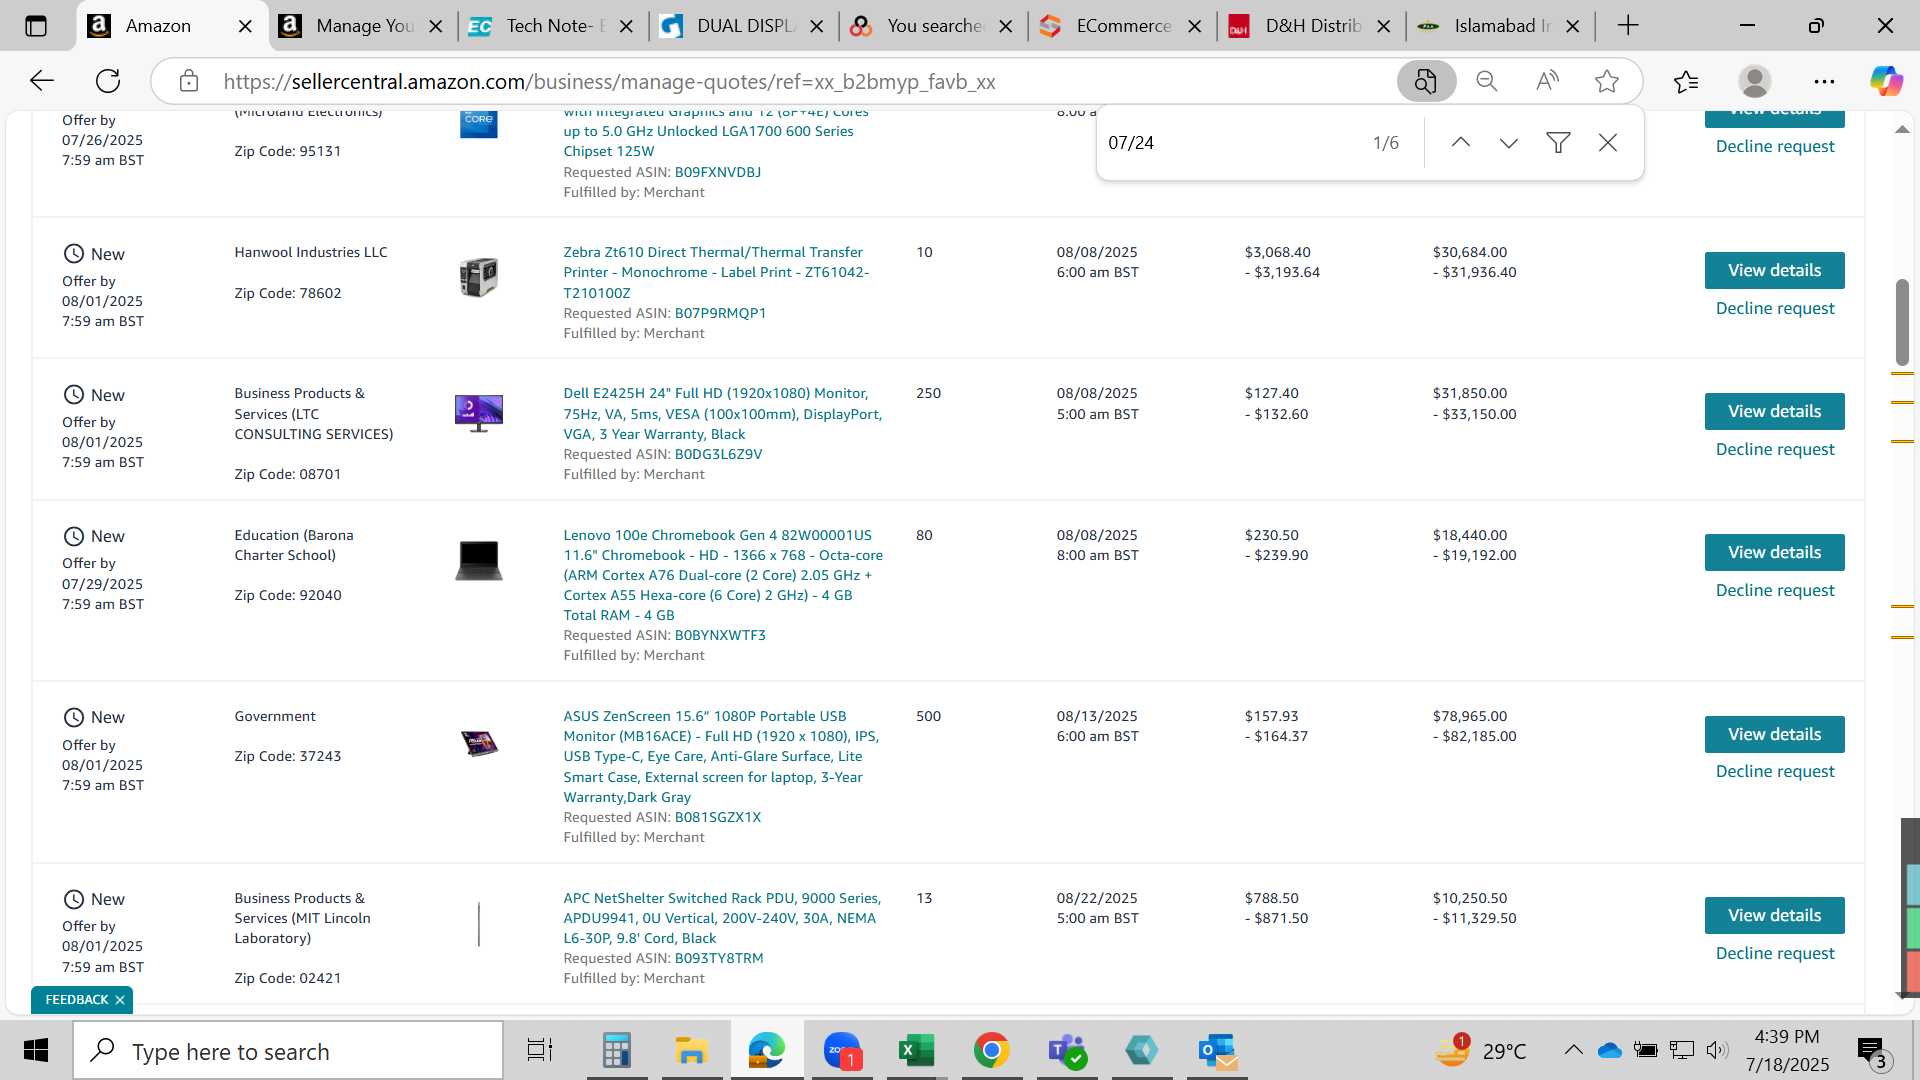Open Google Chrome from taskbar
The image size is (1920, 1080).
click(x=991, y=1051)
